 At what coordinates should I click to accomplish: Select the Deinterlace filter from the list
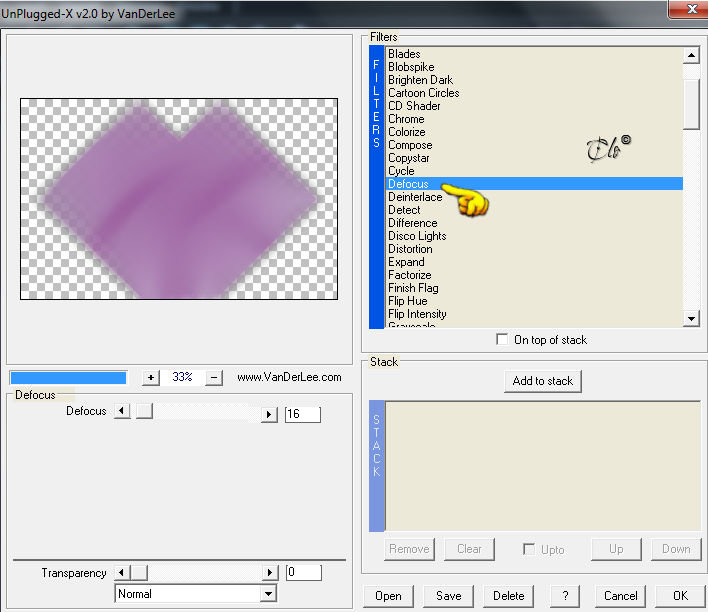[415, 197]
